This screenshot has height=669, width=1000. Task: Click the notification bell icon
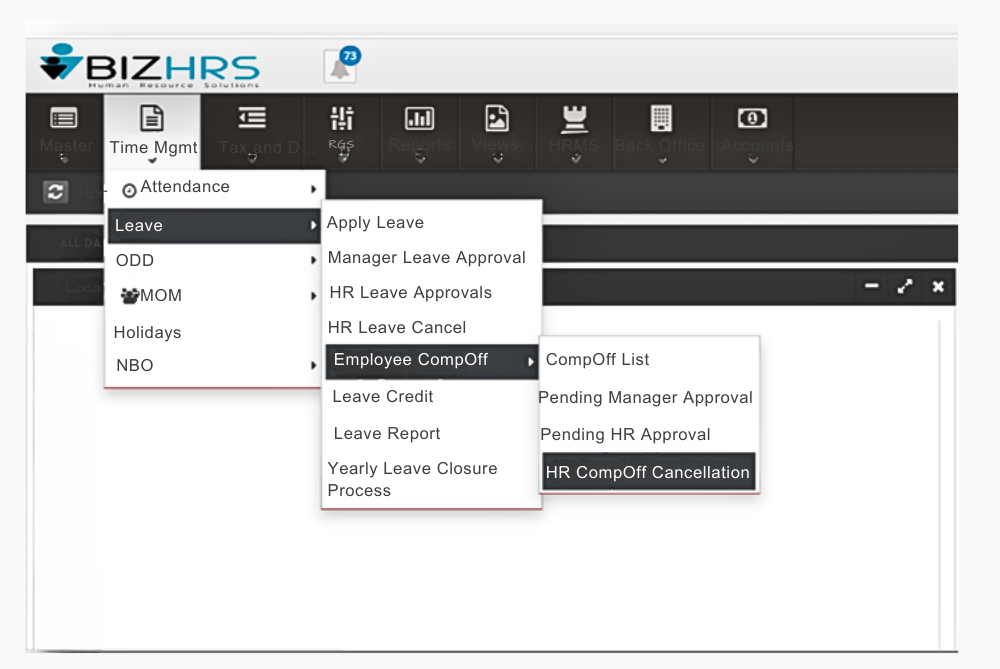click(340, 67)
